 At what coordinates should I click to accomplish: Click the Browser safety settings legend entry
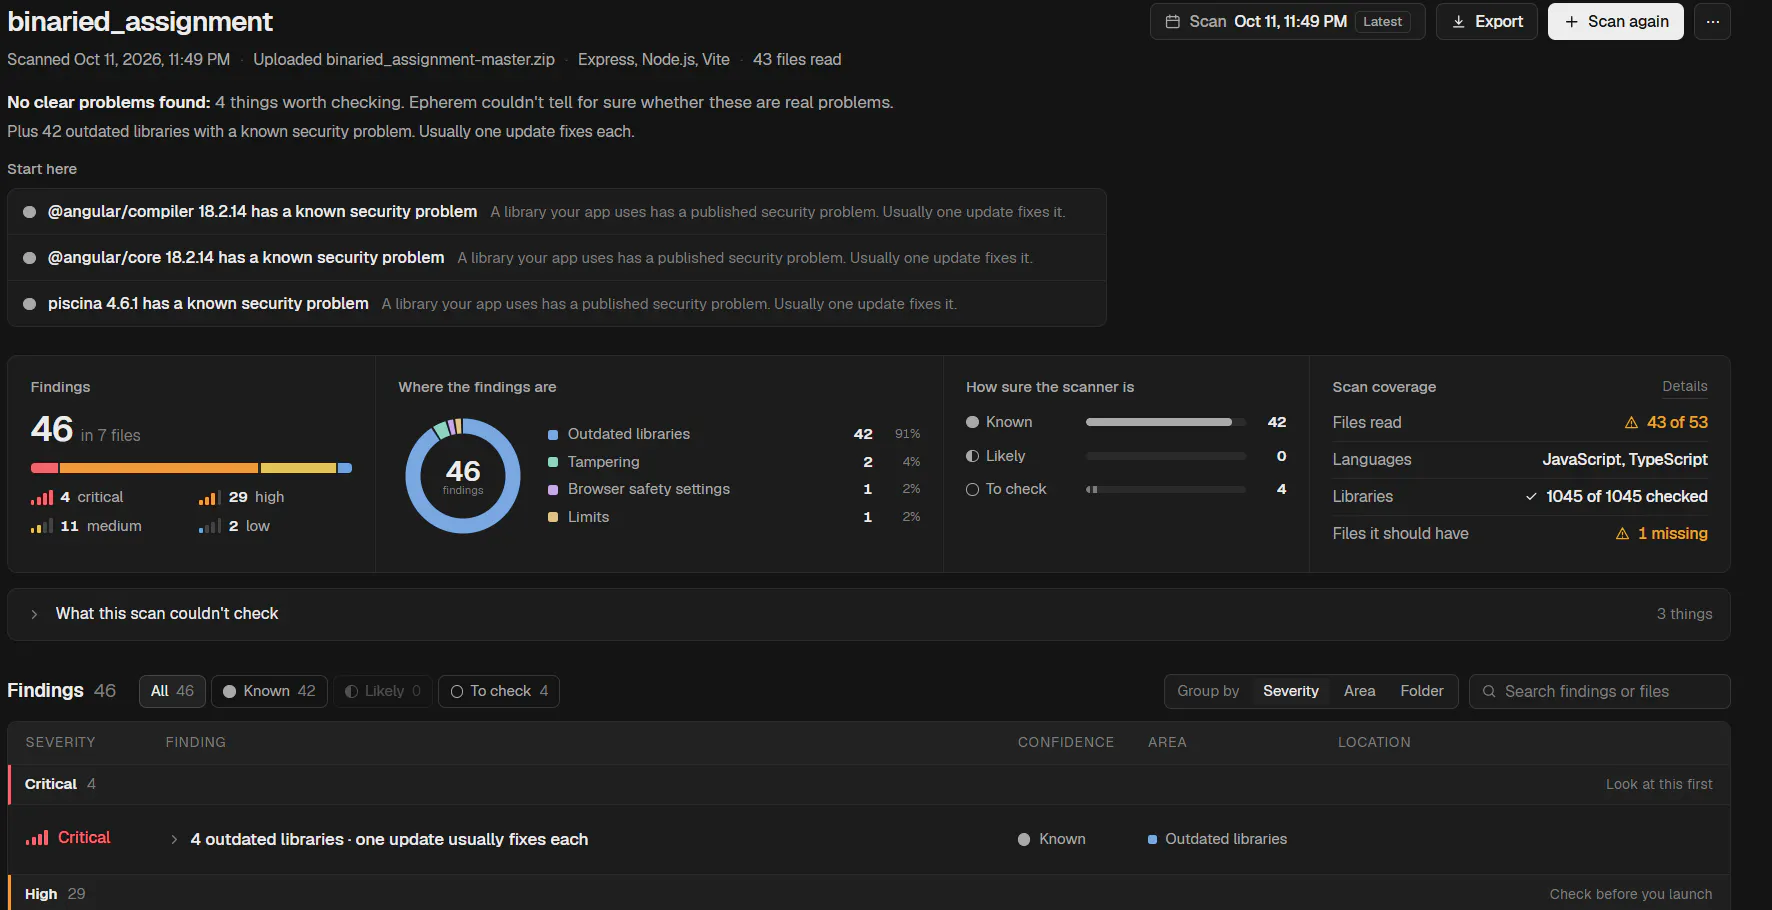(734, 489)
